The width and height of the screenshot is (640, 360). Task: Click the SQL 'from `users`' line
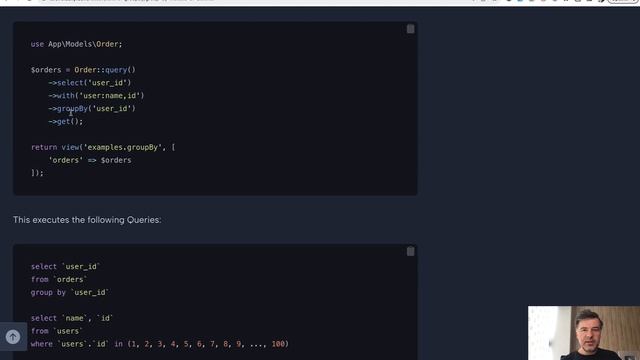coord(57,331)
